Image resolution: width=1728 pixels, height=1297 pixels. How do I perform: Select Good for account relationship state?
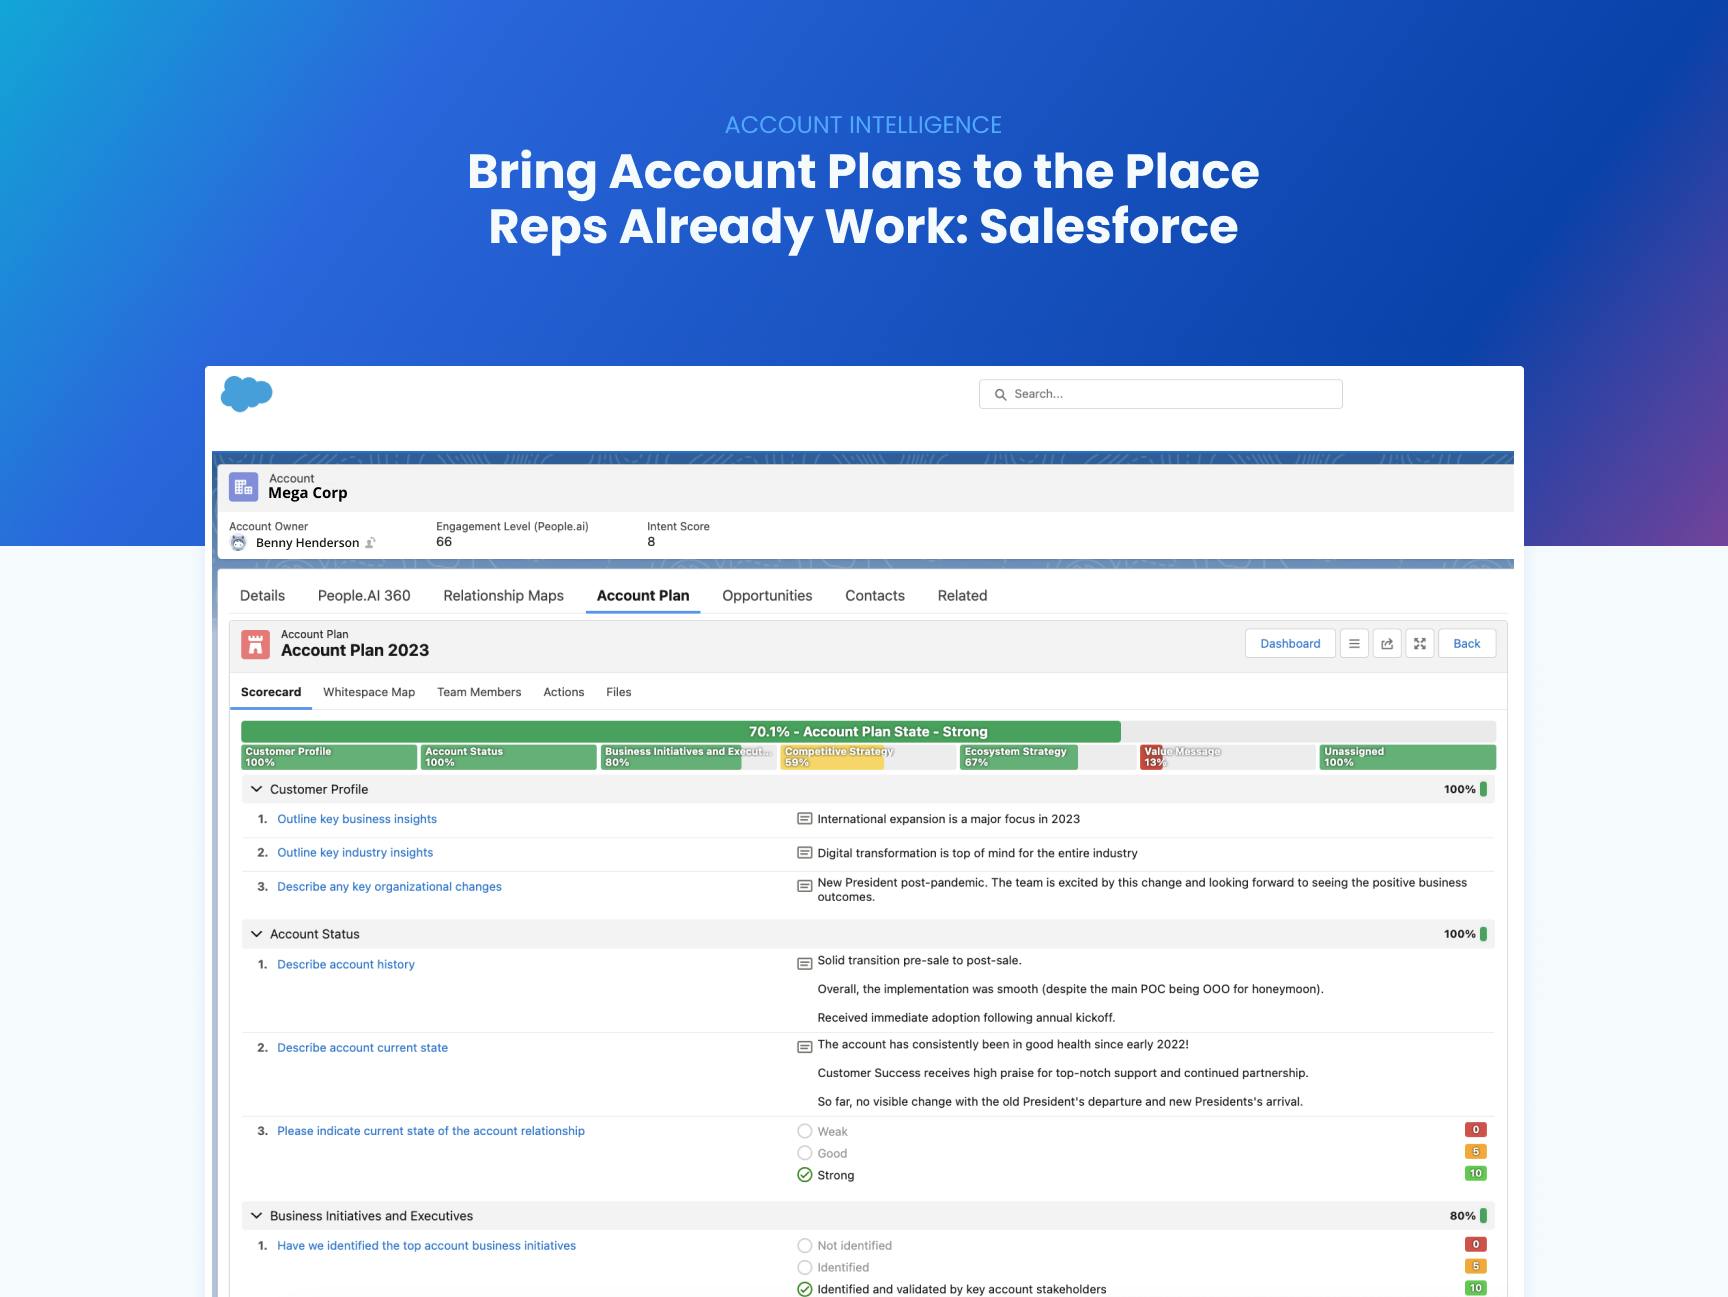805,1153
